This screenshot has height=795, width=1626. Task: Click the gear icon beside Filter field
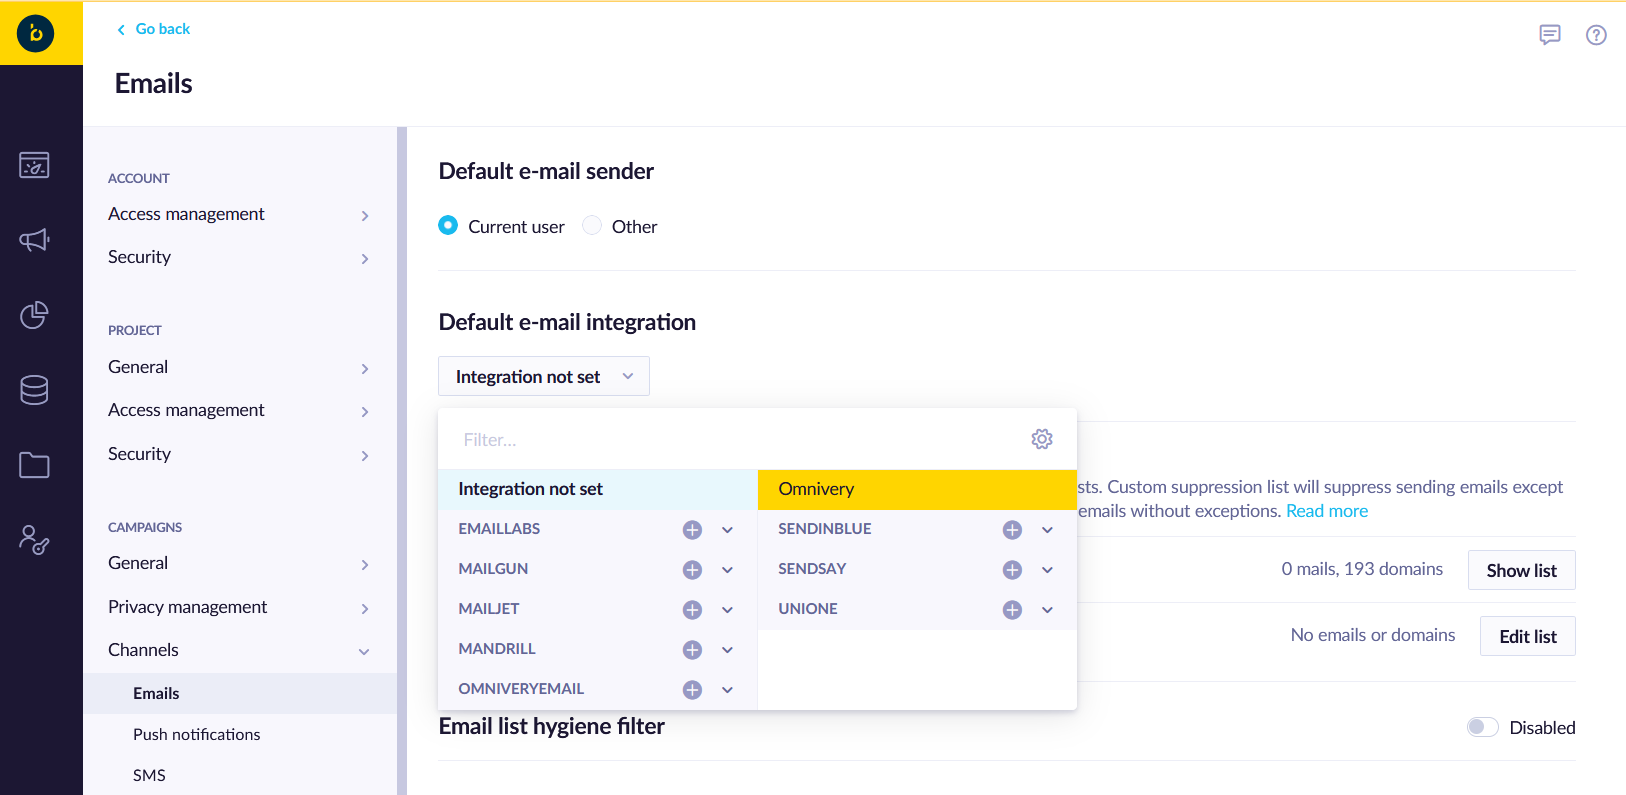tap(1042, 439)
